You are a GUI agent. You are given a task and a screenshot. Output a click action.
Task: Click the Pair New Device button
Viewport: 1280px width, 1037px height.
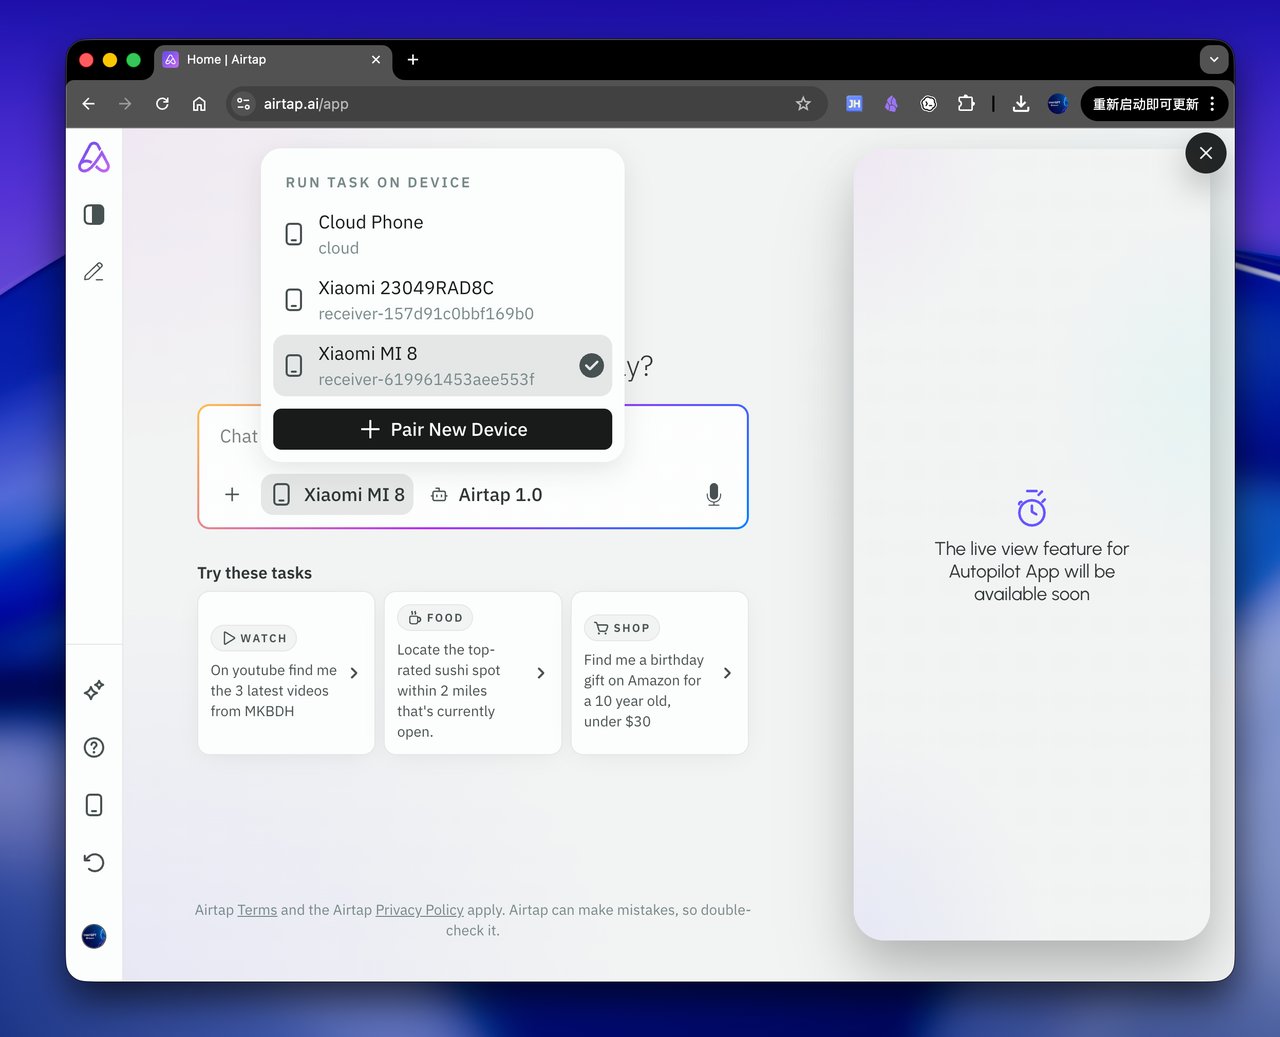(442, 429)
